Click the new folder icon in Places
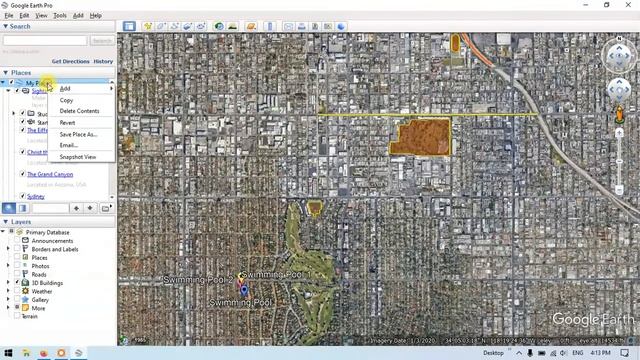 tap(106, 208)
